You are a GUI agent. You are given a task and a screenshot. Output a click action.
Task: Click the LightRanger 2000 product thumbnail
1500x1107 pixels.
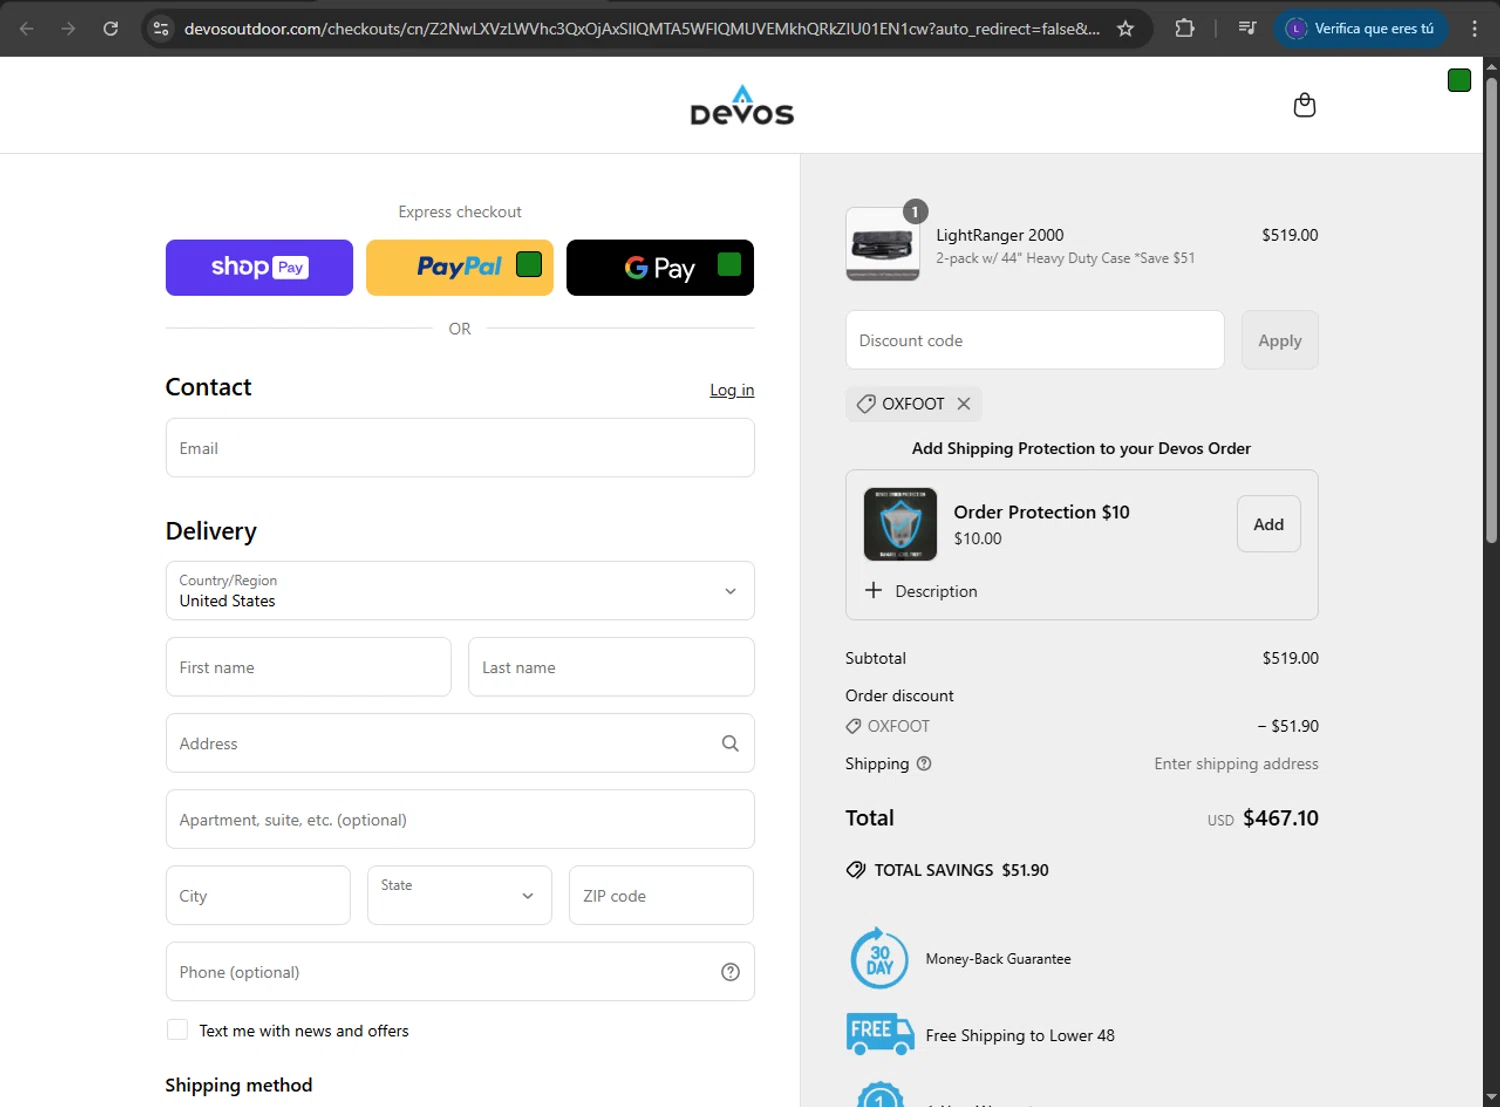pyautogui.click(x=882, y=244)
